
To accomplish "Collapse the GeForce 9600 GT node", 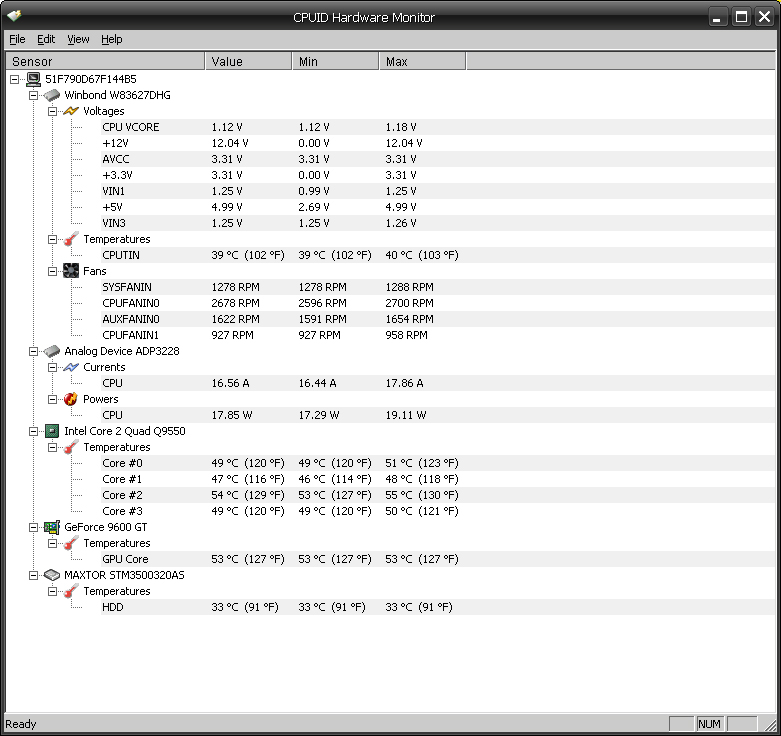I will pos(33,527).
